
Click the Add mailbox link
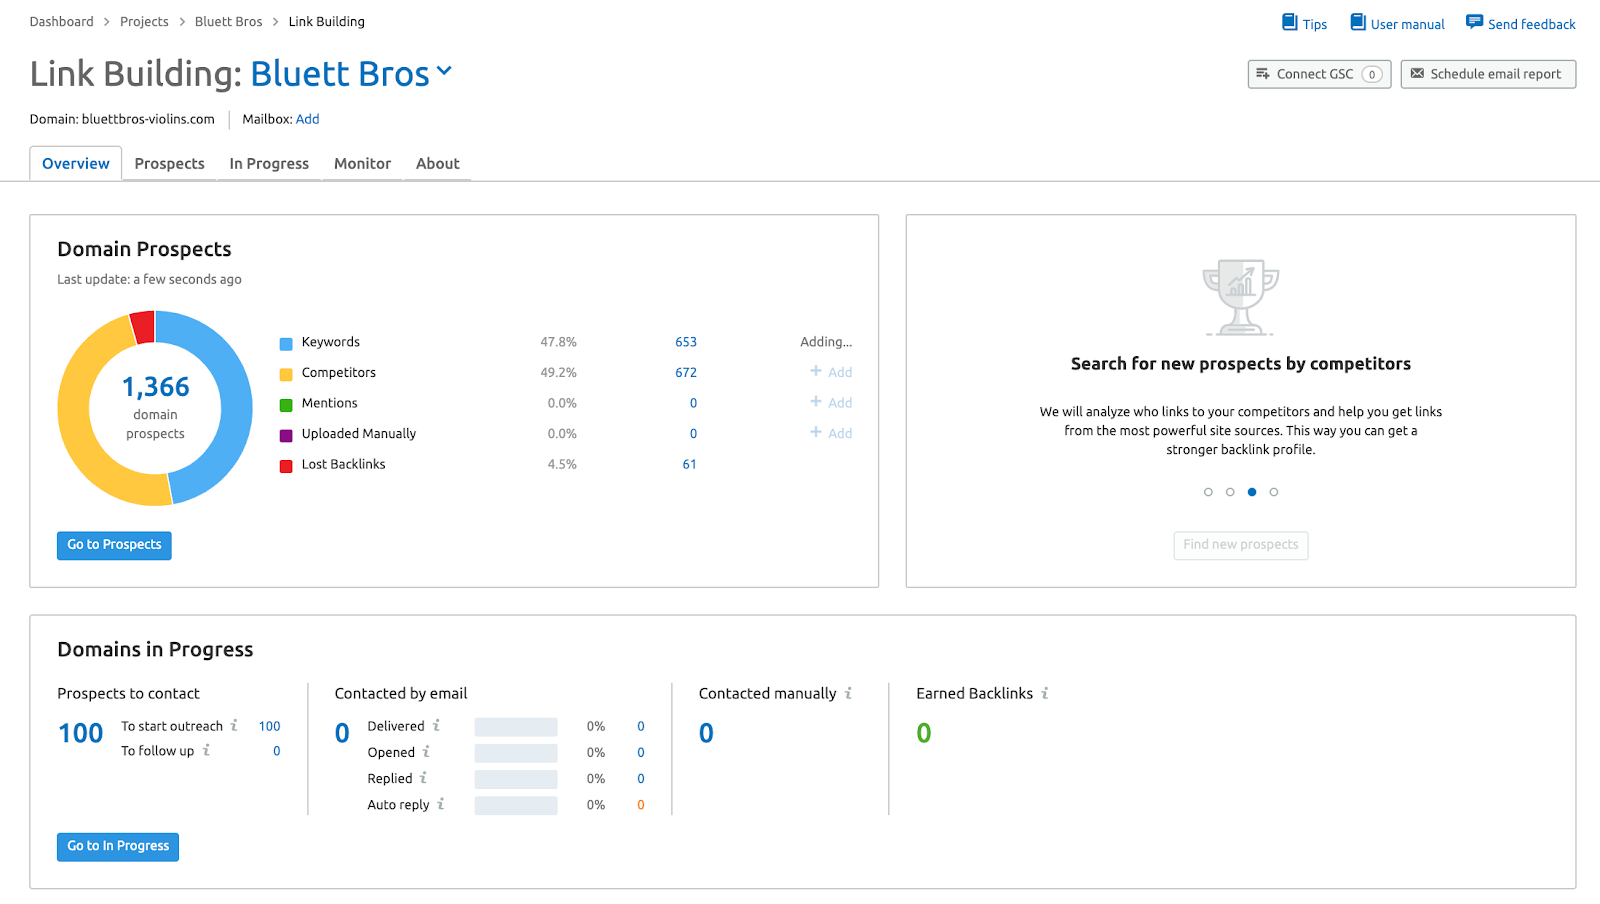pyautogui.click(x=308, y=119)
